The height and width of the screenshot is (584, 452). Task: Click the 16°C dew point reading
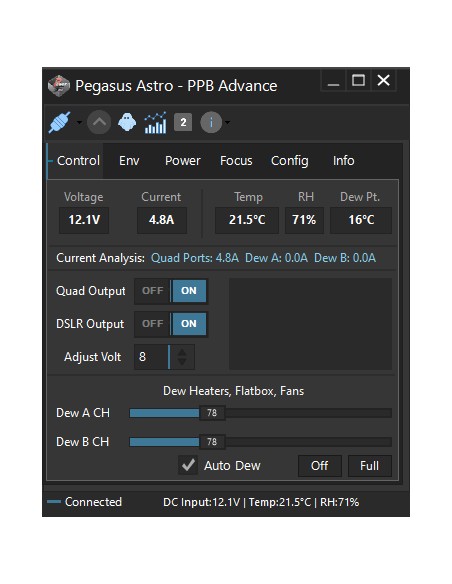pyautogui.click(x=361, y=220)
